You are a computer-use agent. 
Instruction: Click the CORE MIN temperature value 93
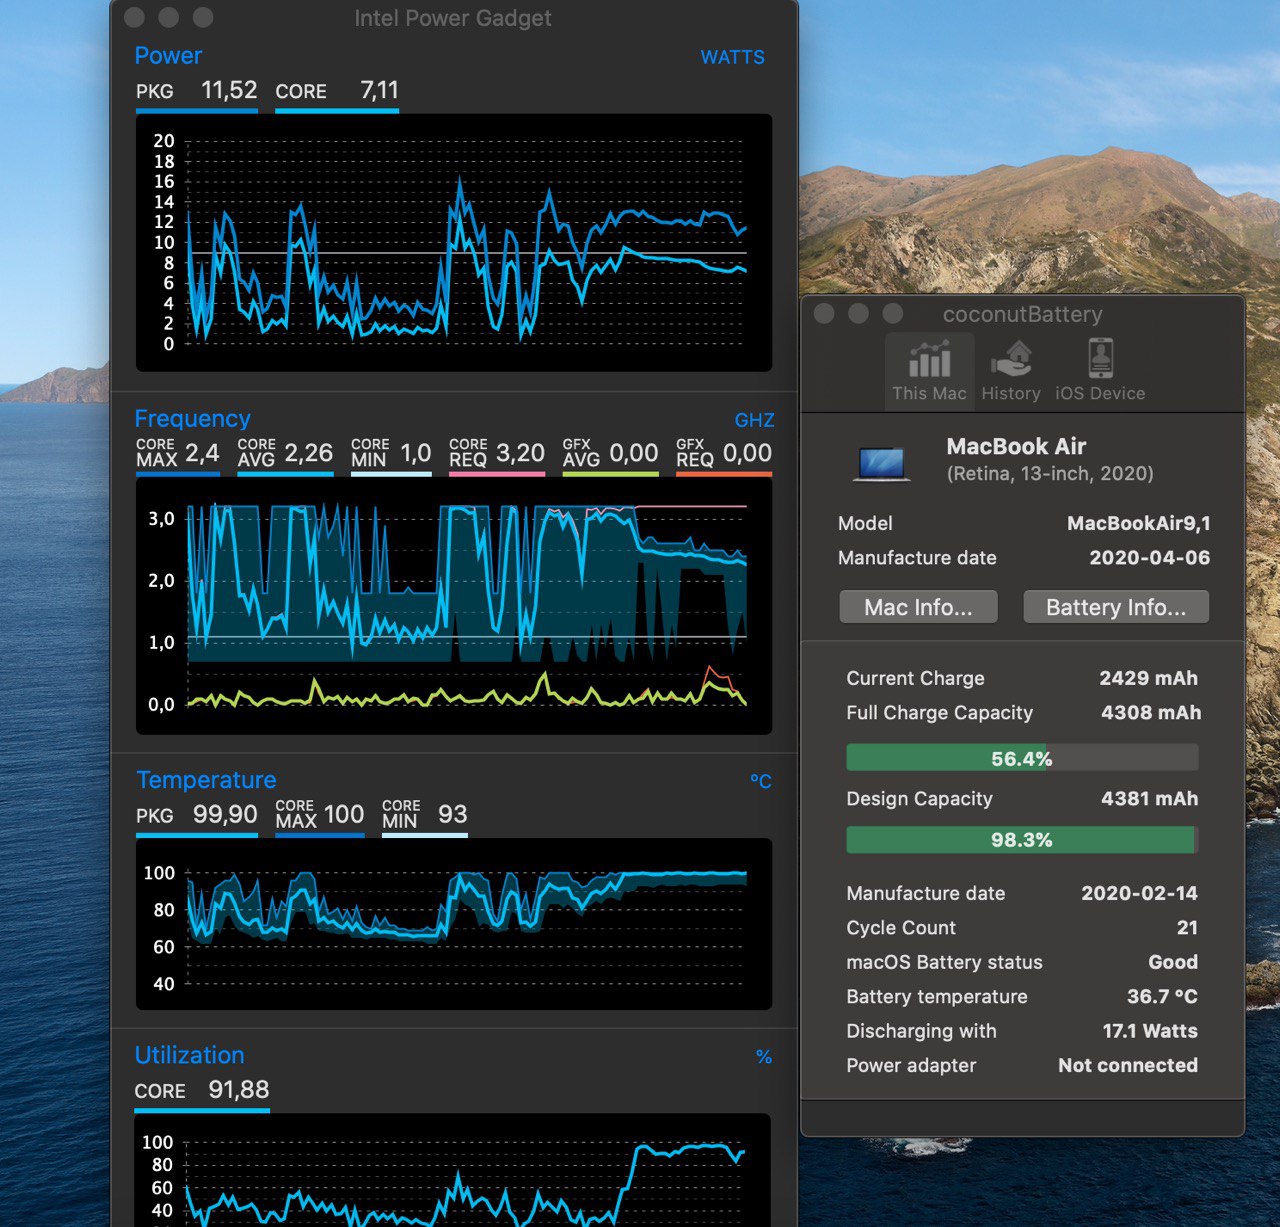click(x=452, y=814)
